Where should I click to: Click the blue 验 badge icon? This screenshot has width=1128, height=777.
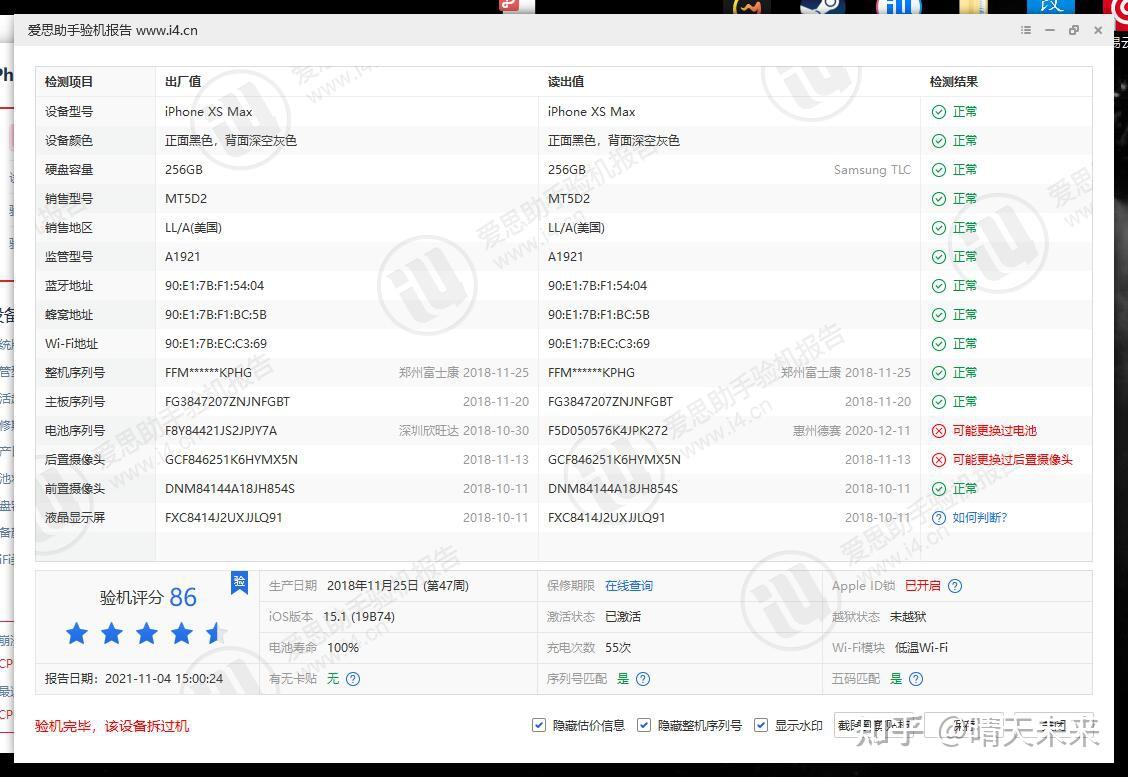(x=240, y=582)
